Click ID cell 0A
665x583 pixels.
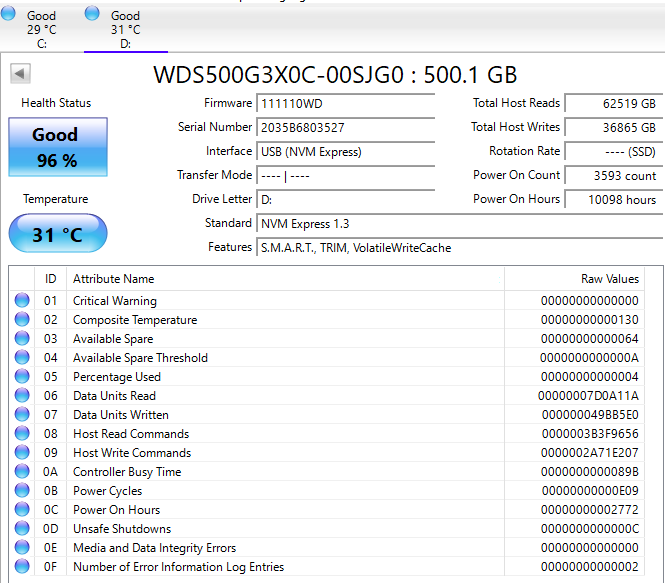[50, 472]
